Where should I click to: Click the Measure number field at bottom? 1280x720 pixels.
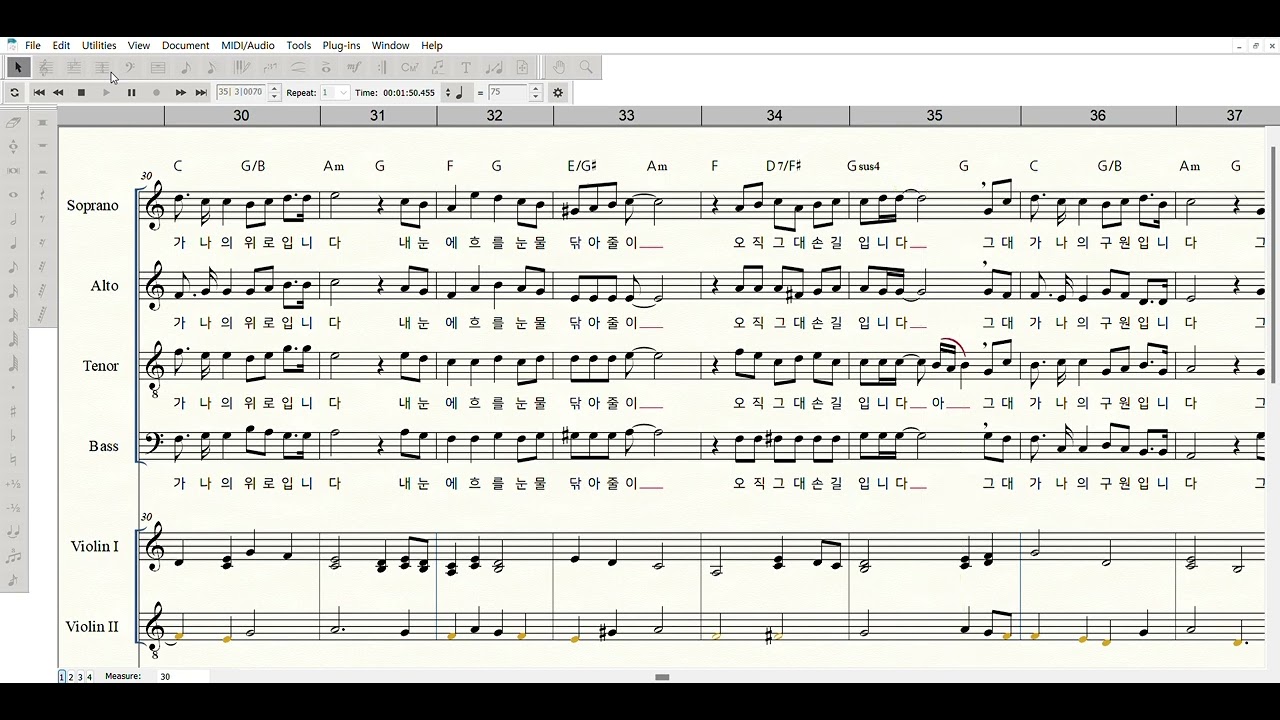click(183, 677)
